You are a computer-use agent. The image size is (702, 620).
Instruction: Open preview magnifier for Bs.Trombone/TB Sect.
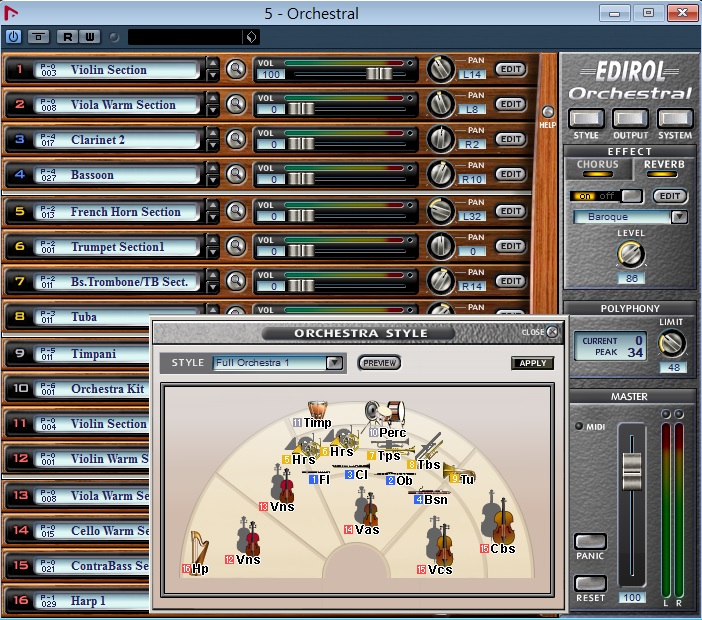pyautogui.click(x=235, y=281)
